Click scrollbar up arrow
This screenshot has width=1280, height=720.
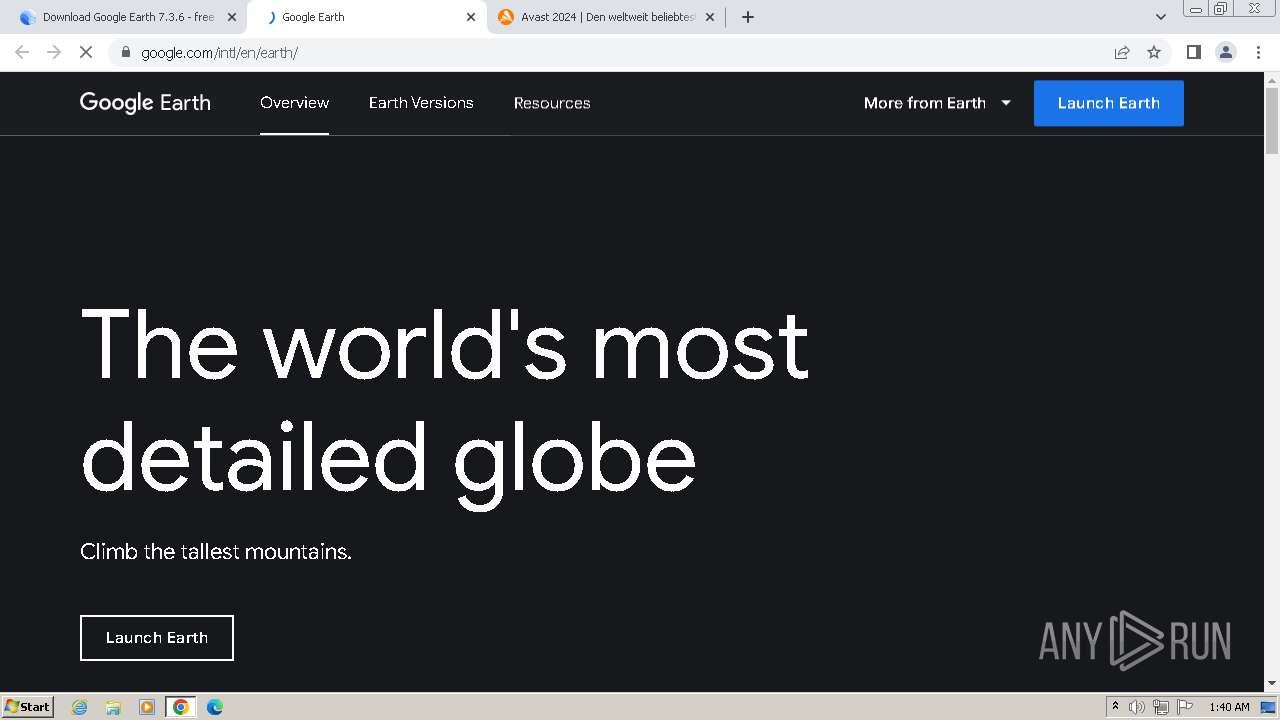point(1272,79)
